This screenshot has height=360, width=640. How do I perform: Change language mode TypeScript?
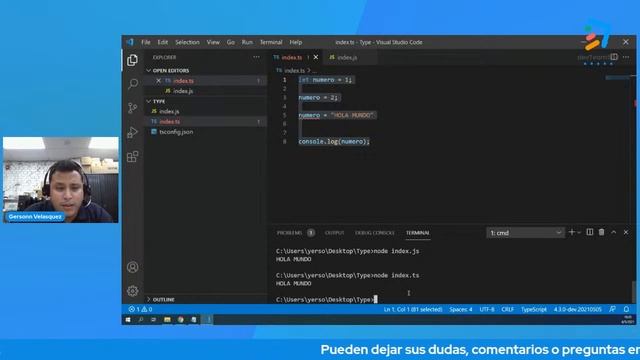(x=533, y=309)
